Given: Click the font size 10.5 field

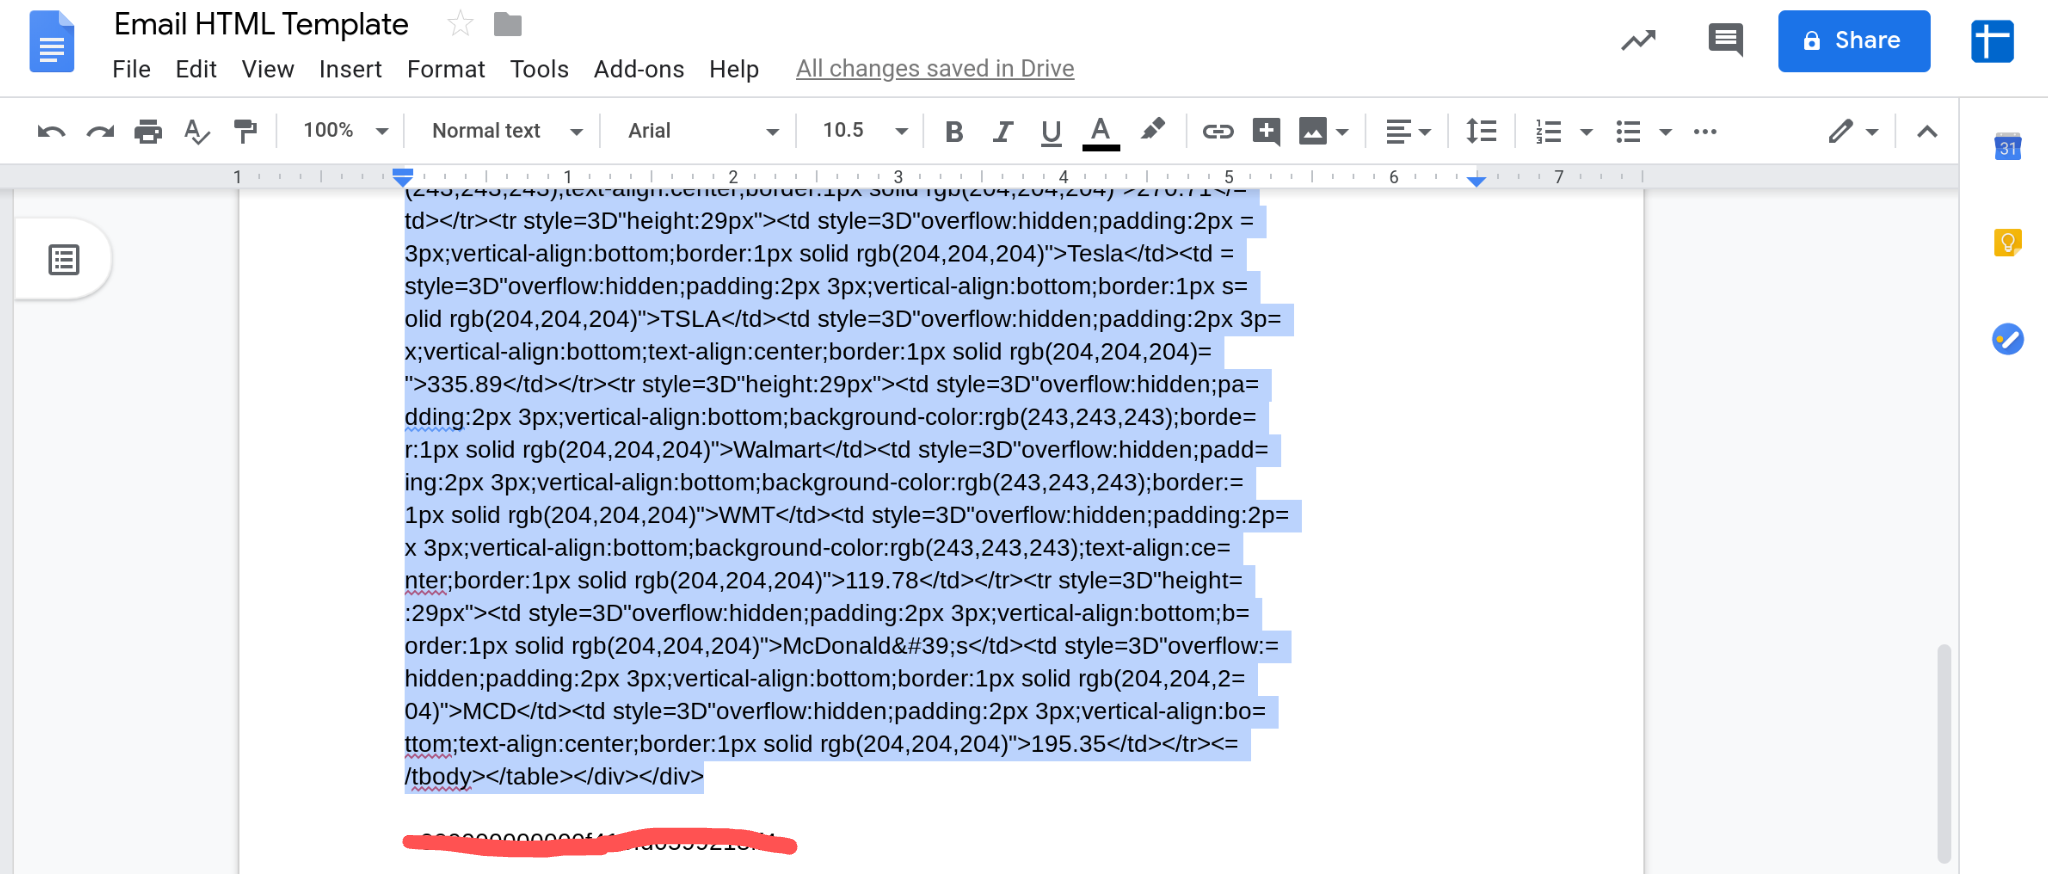Looking at the screenshot, I should 844,131.
